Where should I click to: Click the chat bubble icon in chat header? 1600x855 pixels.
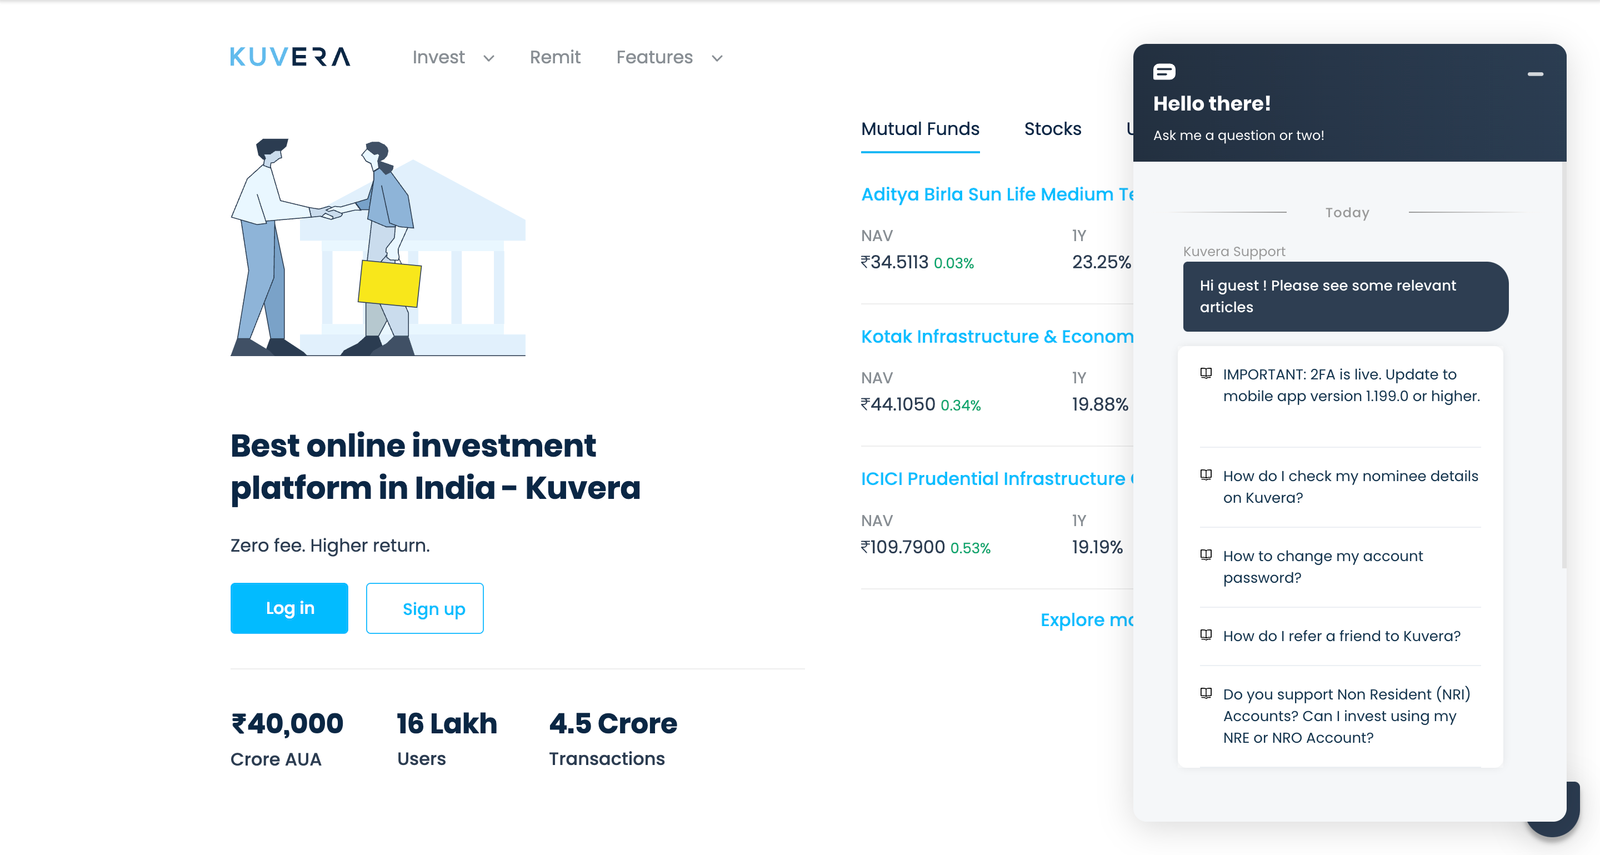click(x=1164, y=72)
